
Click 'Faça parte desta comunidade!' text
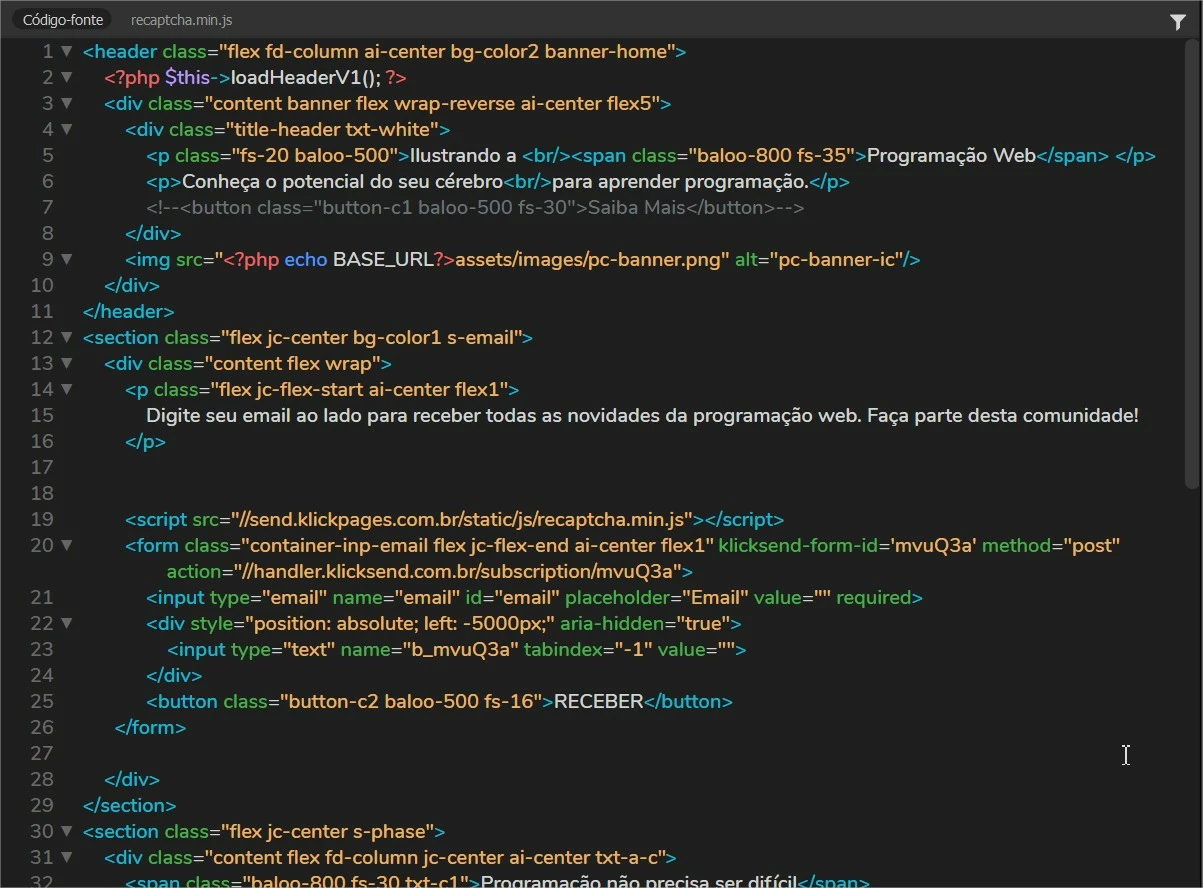click(1003, 415)
